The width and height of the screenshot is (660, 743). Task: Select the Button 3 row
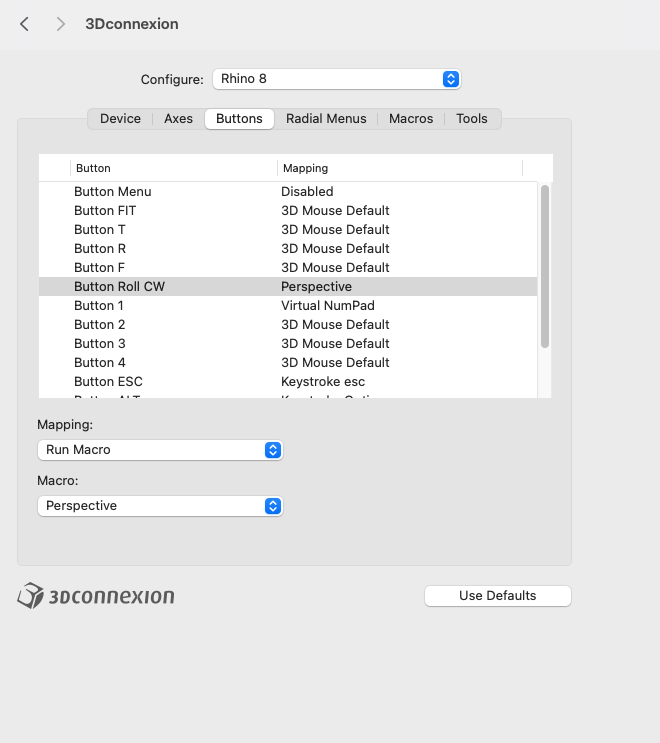(x=288, y=343)
